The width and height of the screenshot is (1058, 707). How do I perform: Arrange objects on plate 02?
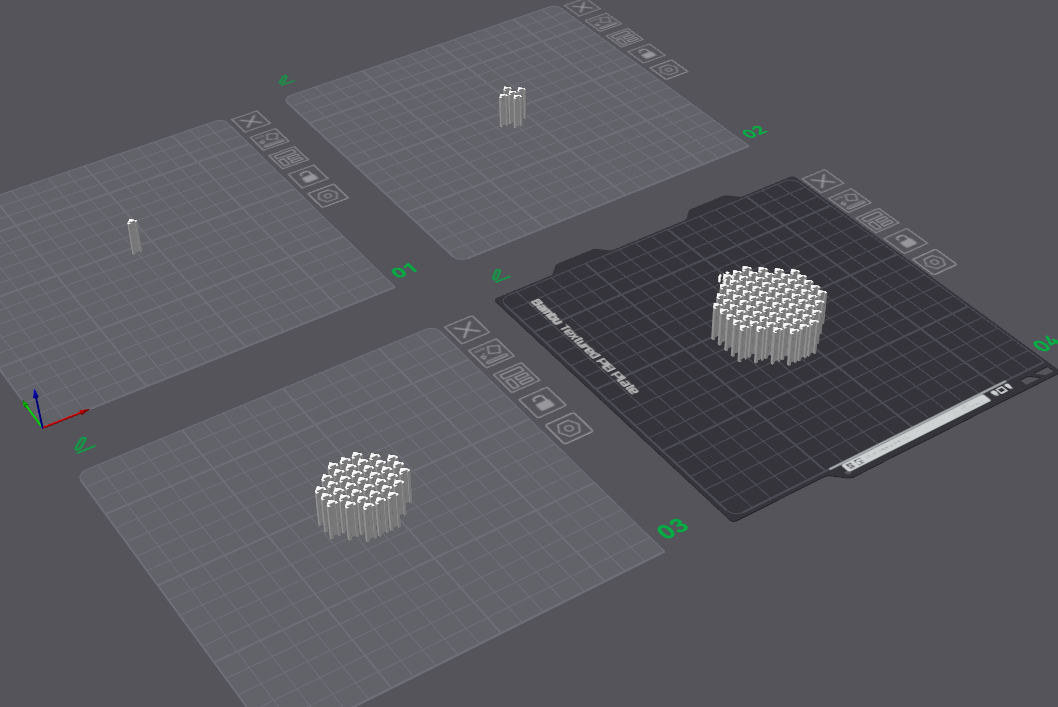click(x=623, y=36)
